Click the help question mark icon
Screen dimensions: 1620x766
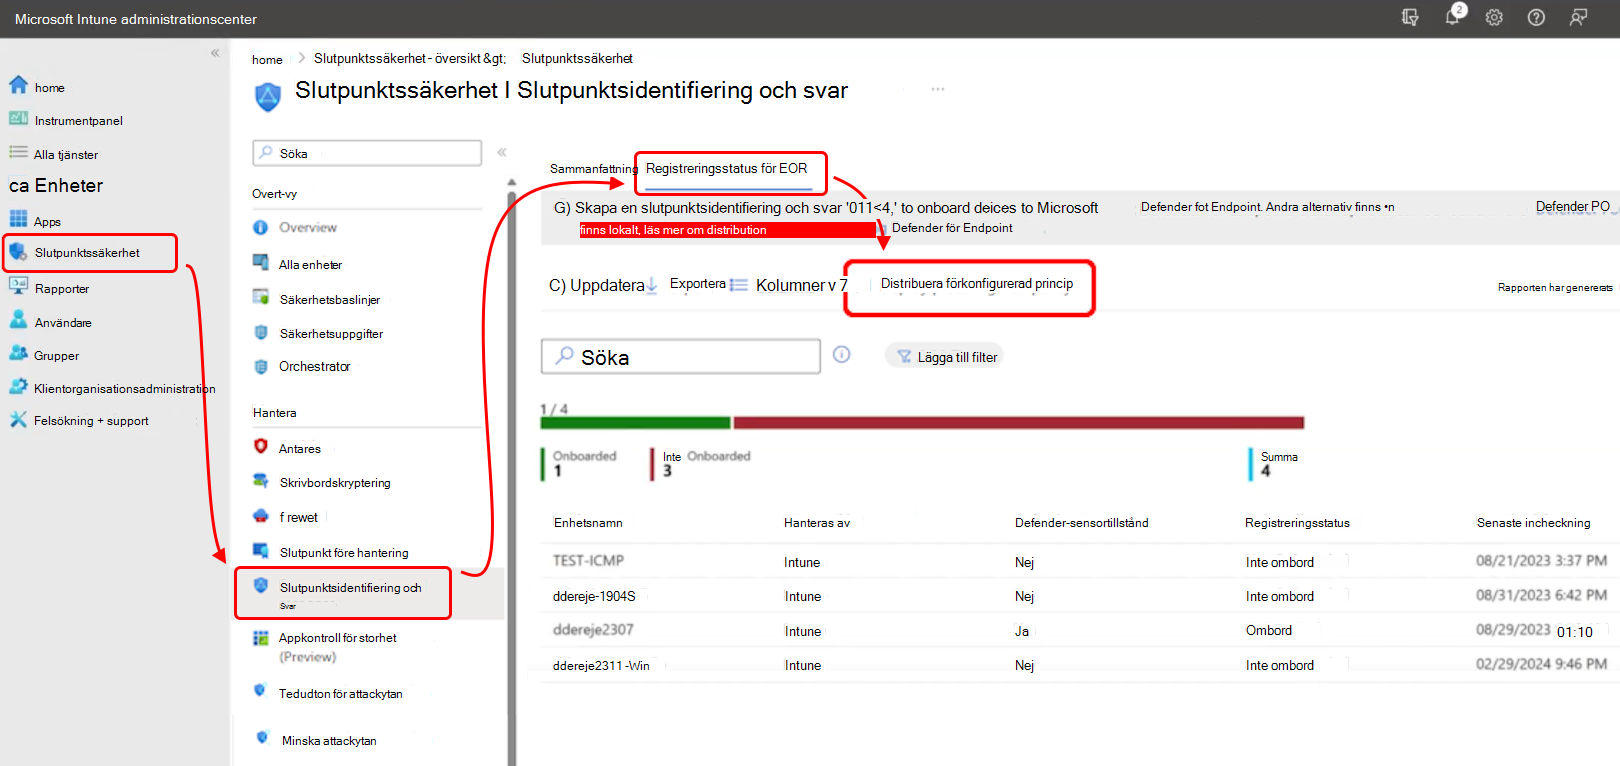click(1536, 17)
